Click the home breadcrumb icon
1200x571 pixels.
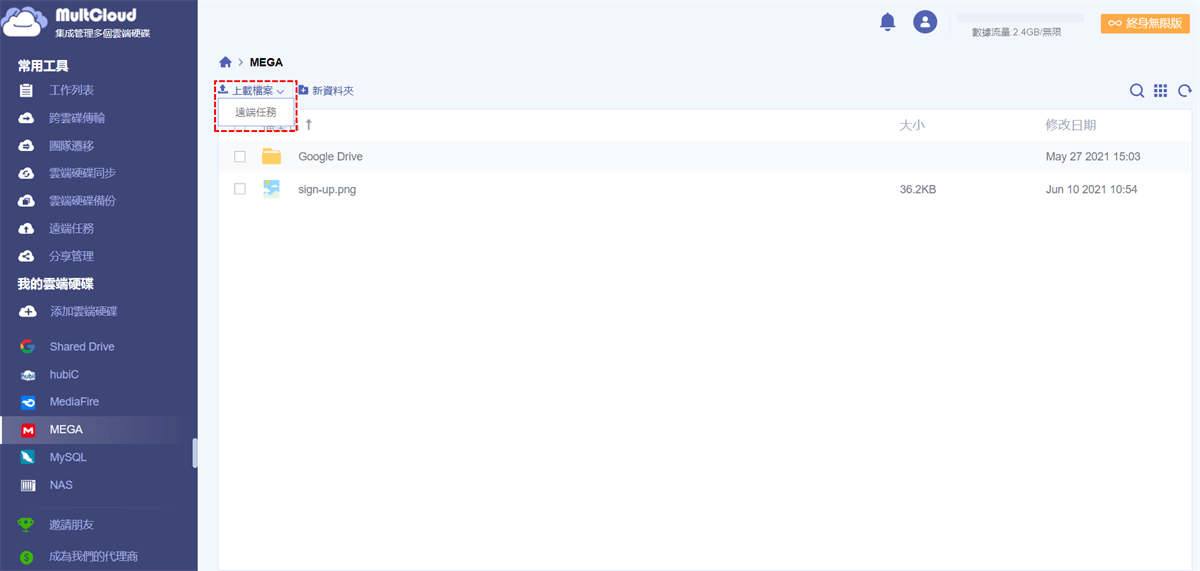click(x=225, y=62)
